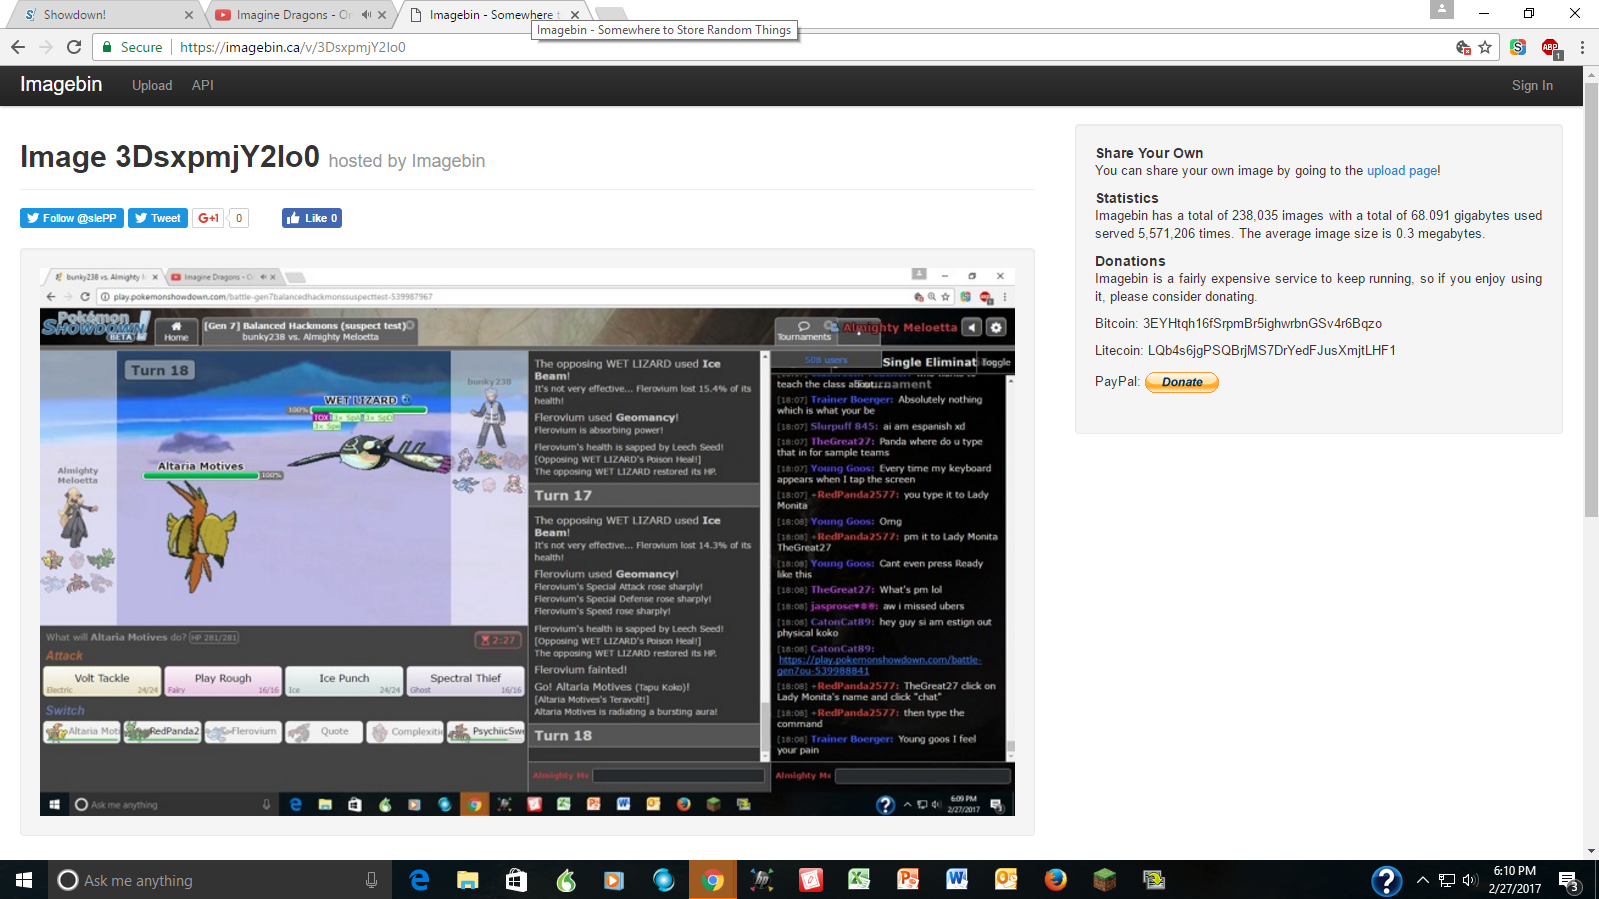Close the Showdown! tab
This screenshot has width=1599, height=899.
click(189, 15)
